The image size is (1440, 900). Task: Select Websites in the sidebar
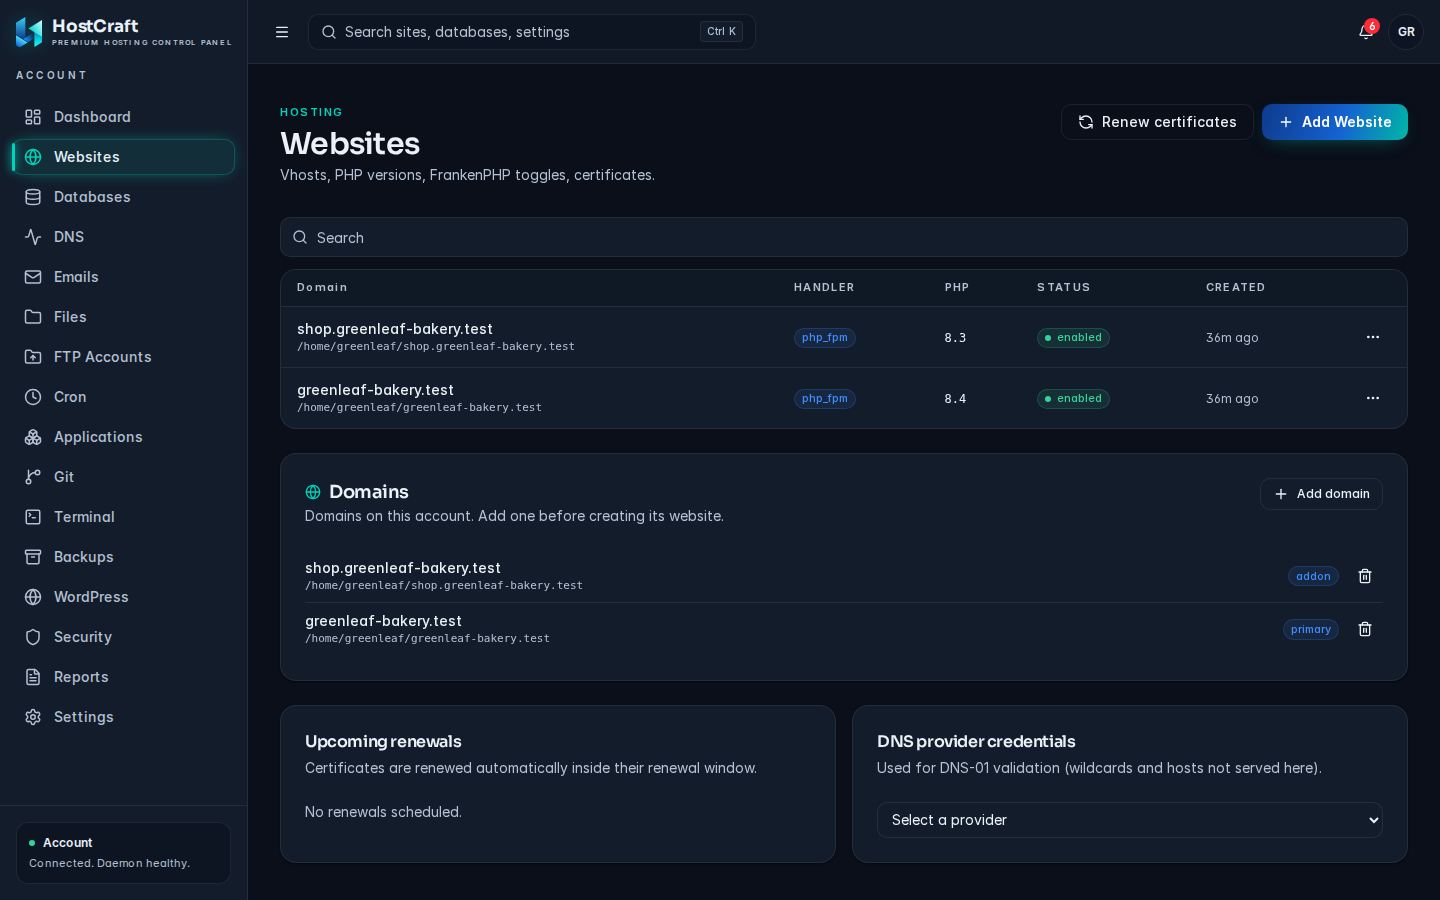tap(124, 157)
